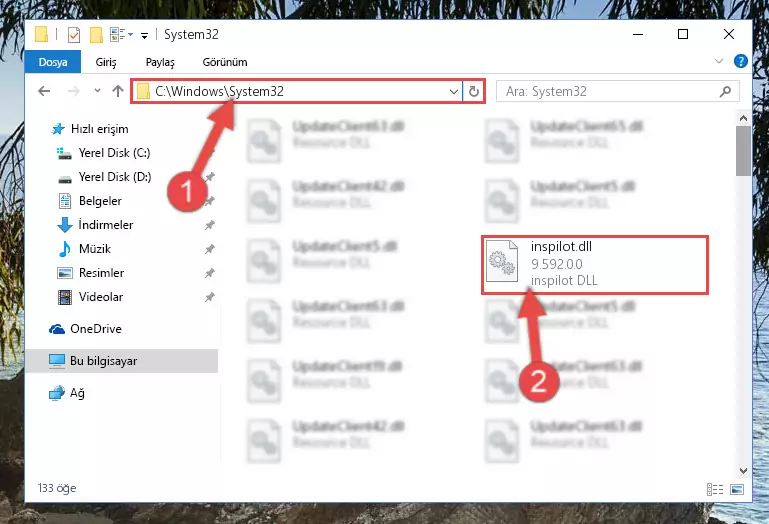The image size is (769, 524).
Task: Select Bu bilgisayar in the navigation pane
Action: [121, 361]
